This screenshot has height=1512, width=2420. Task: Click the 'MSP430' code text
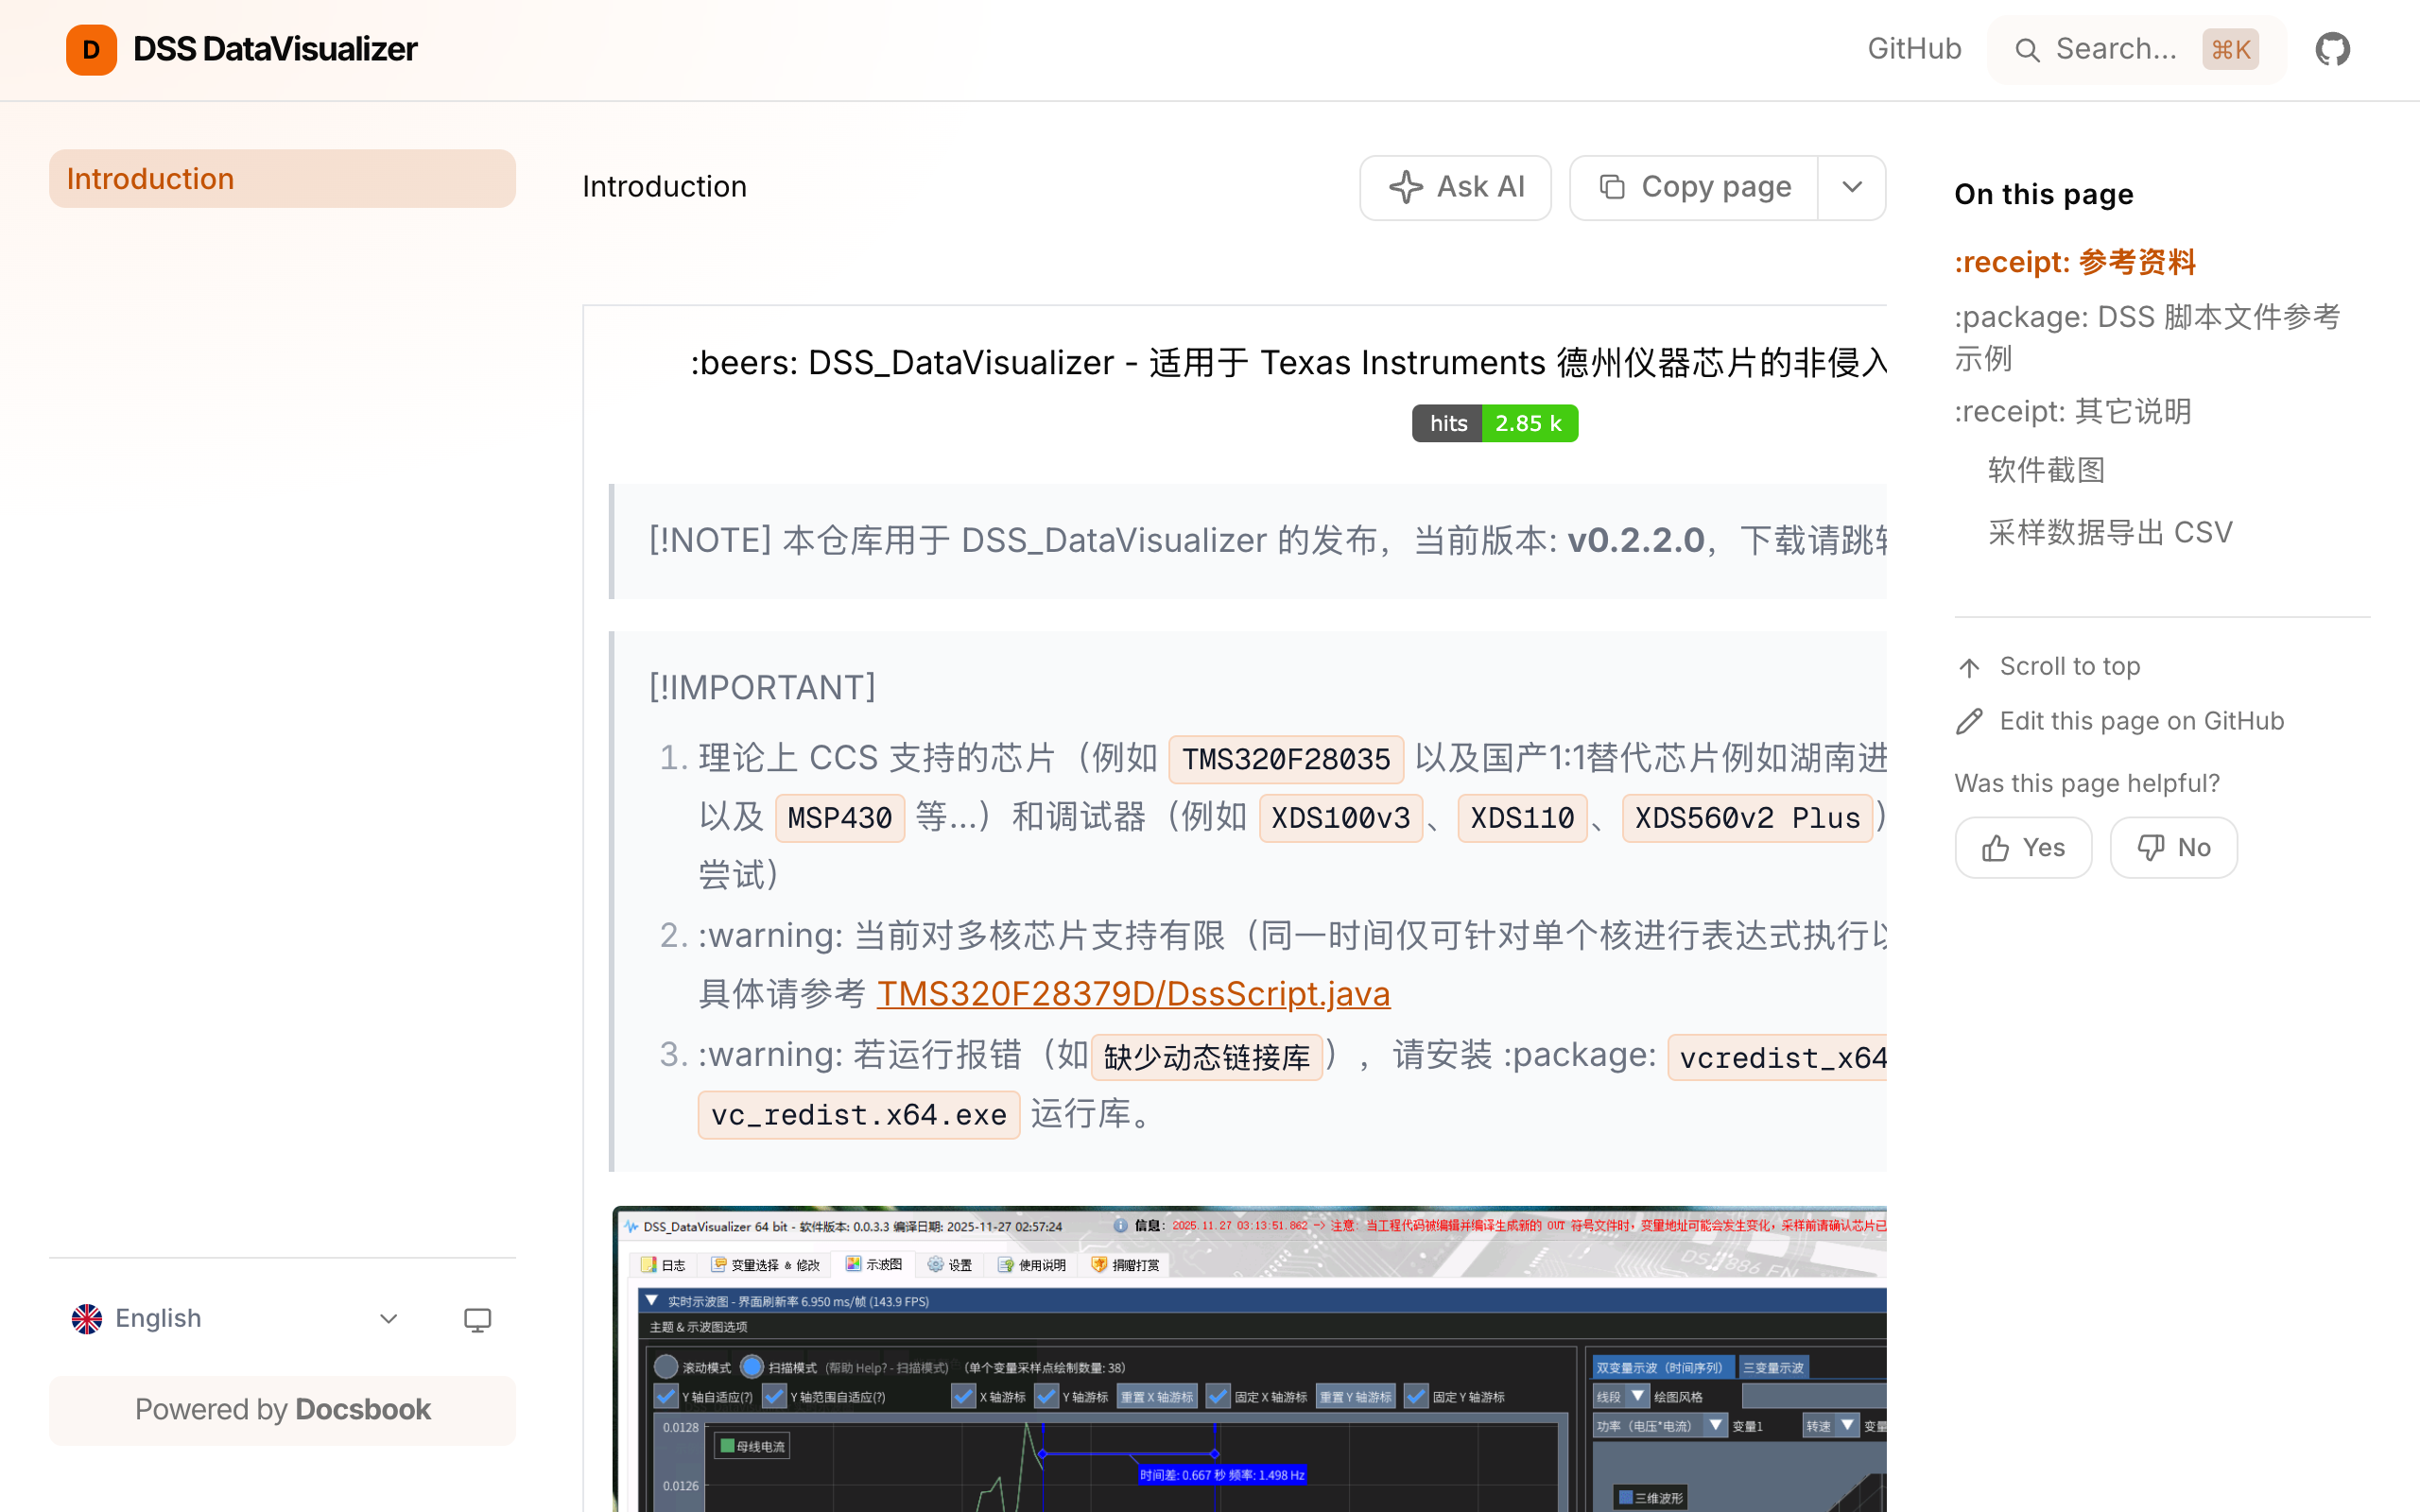(839, 818)
